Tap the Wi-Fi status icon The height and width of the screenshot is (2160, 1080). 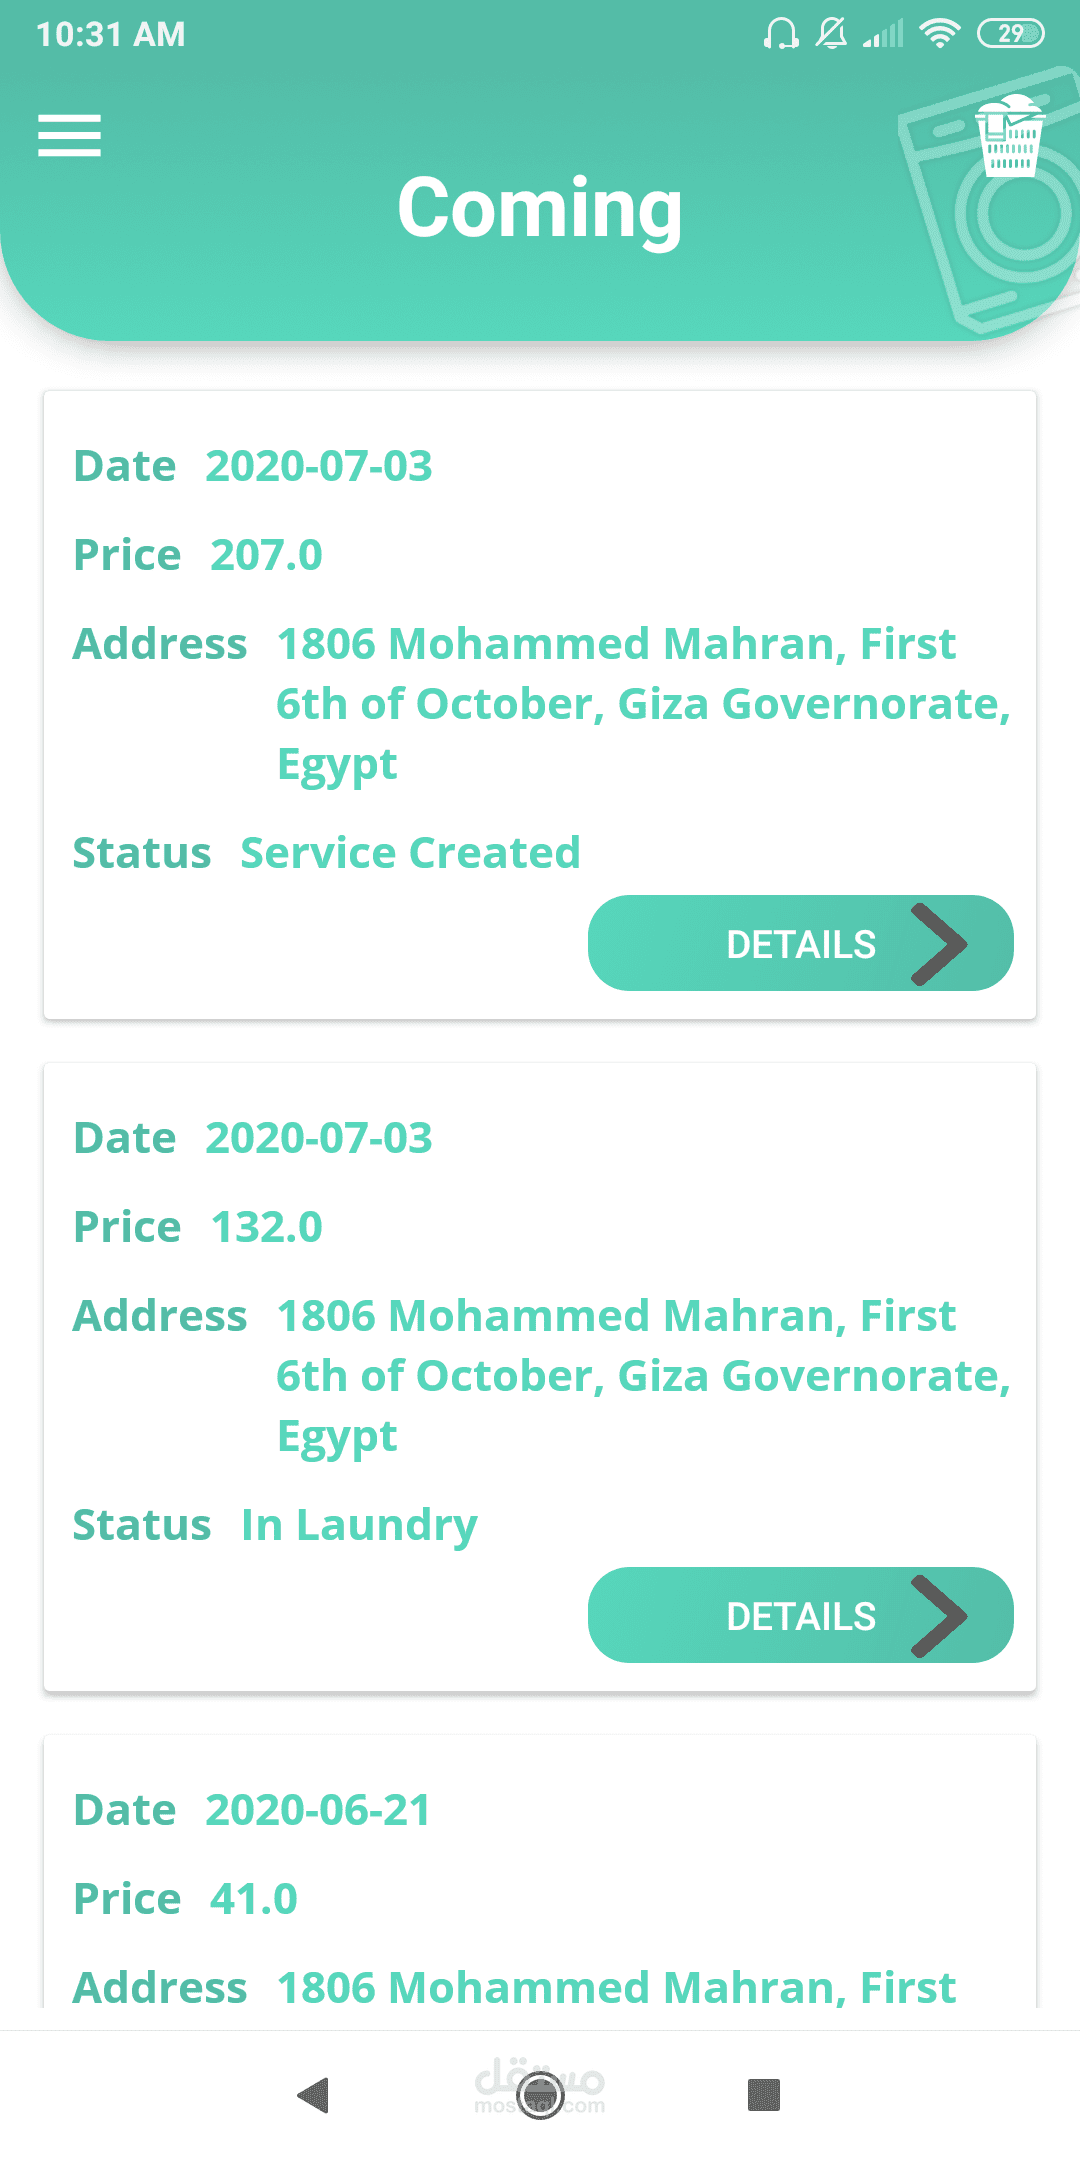pyautogui.click(x=939, y=34)
